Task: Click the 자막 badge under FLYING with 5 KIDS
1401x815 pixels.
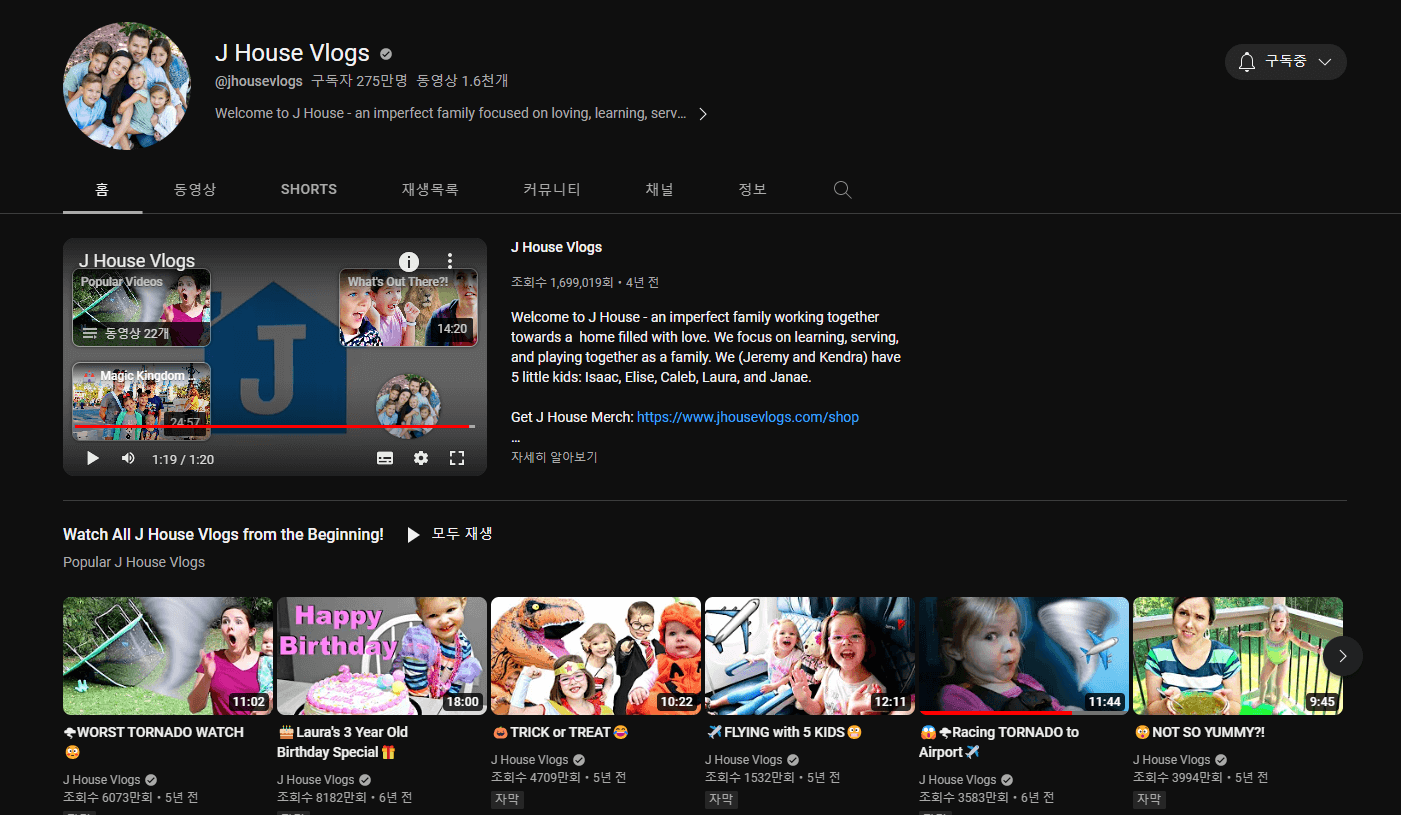Action: (x=721, y=799)
